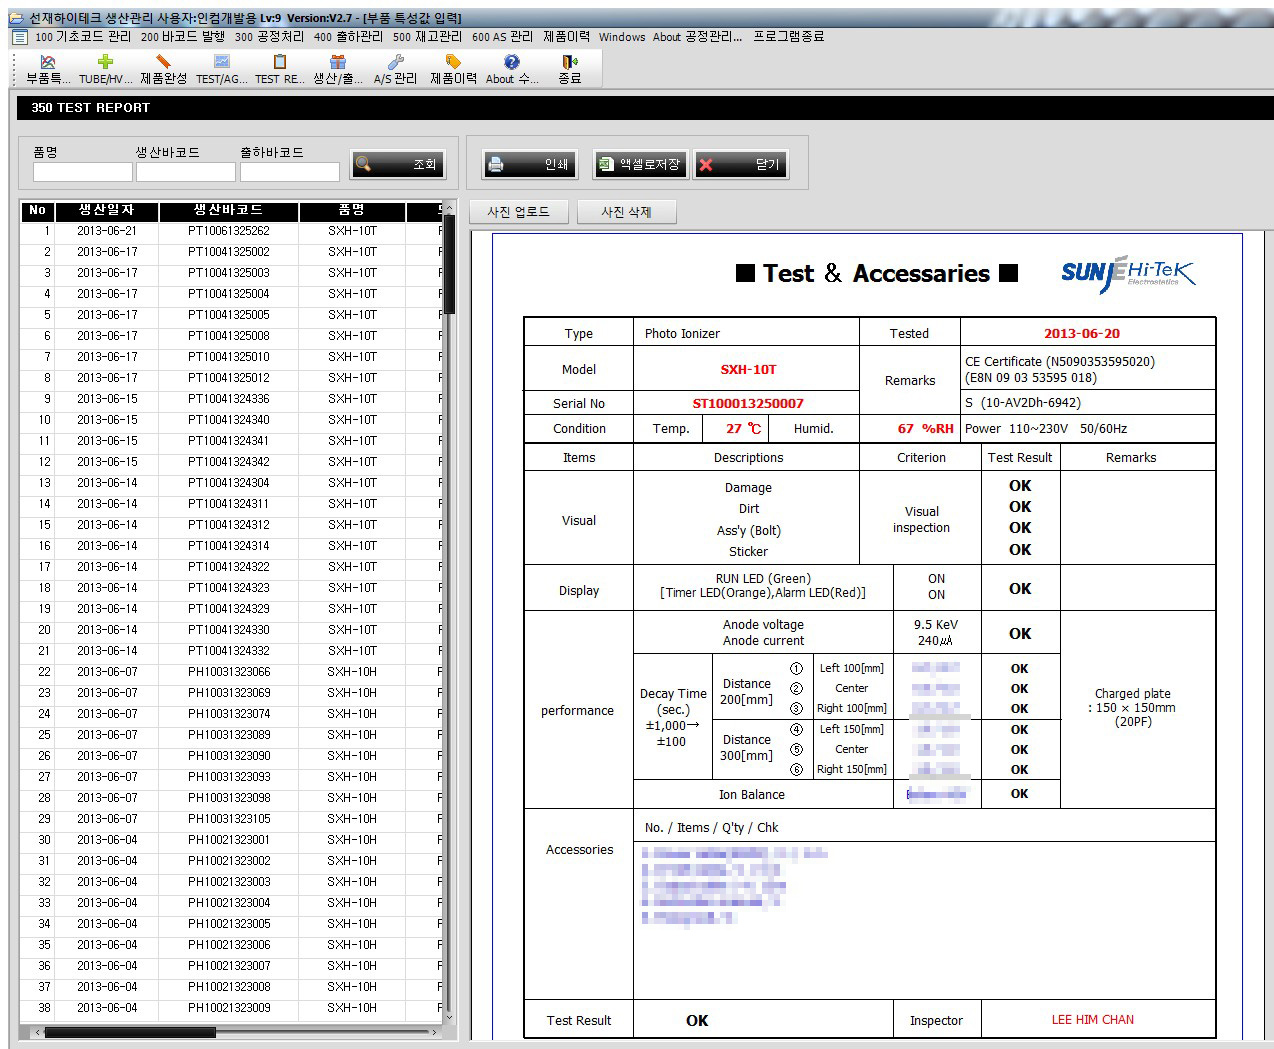Image resolution: width=1274 pixels, height=1049 pixels.
Task: Focus the 생산바코드 input field
Action: [x=186, y=172]
